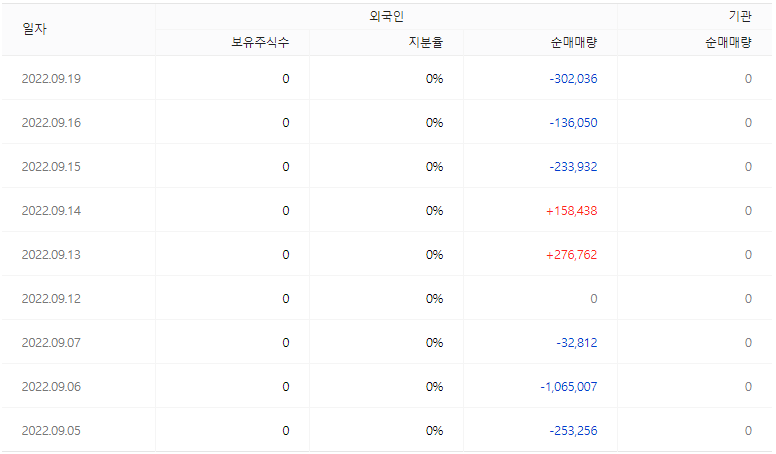Click the net volume -253,256
Viewport: 776px width, 454px height.
[x=574, y=431]
